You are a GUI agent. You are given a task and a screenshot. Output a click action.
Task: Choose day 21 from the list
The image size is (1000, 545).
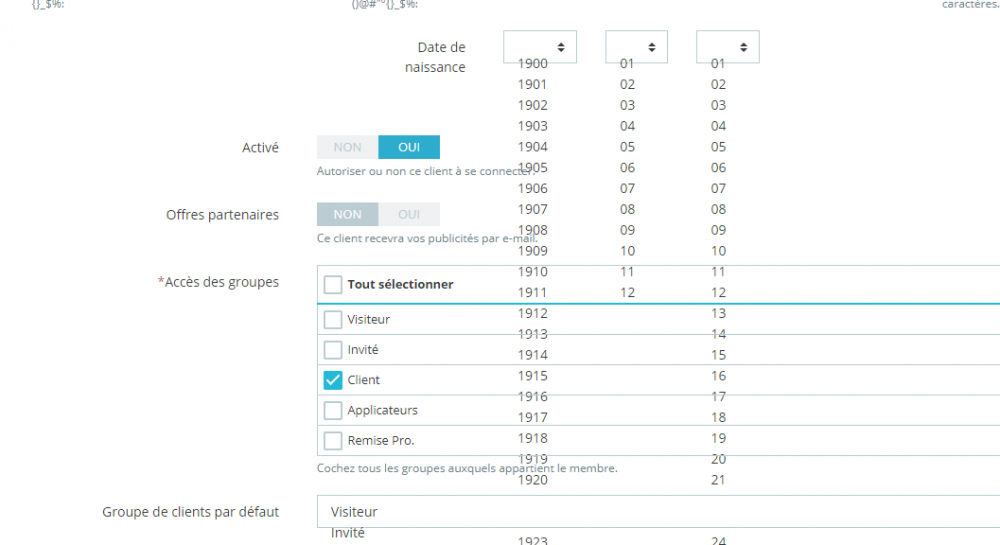tap(718, 480)
